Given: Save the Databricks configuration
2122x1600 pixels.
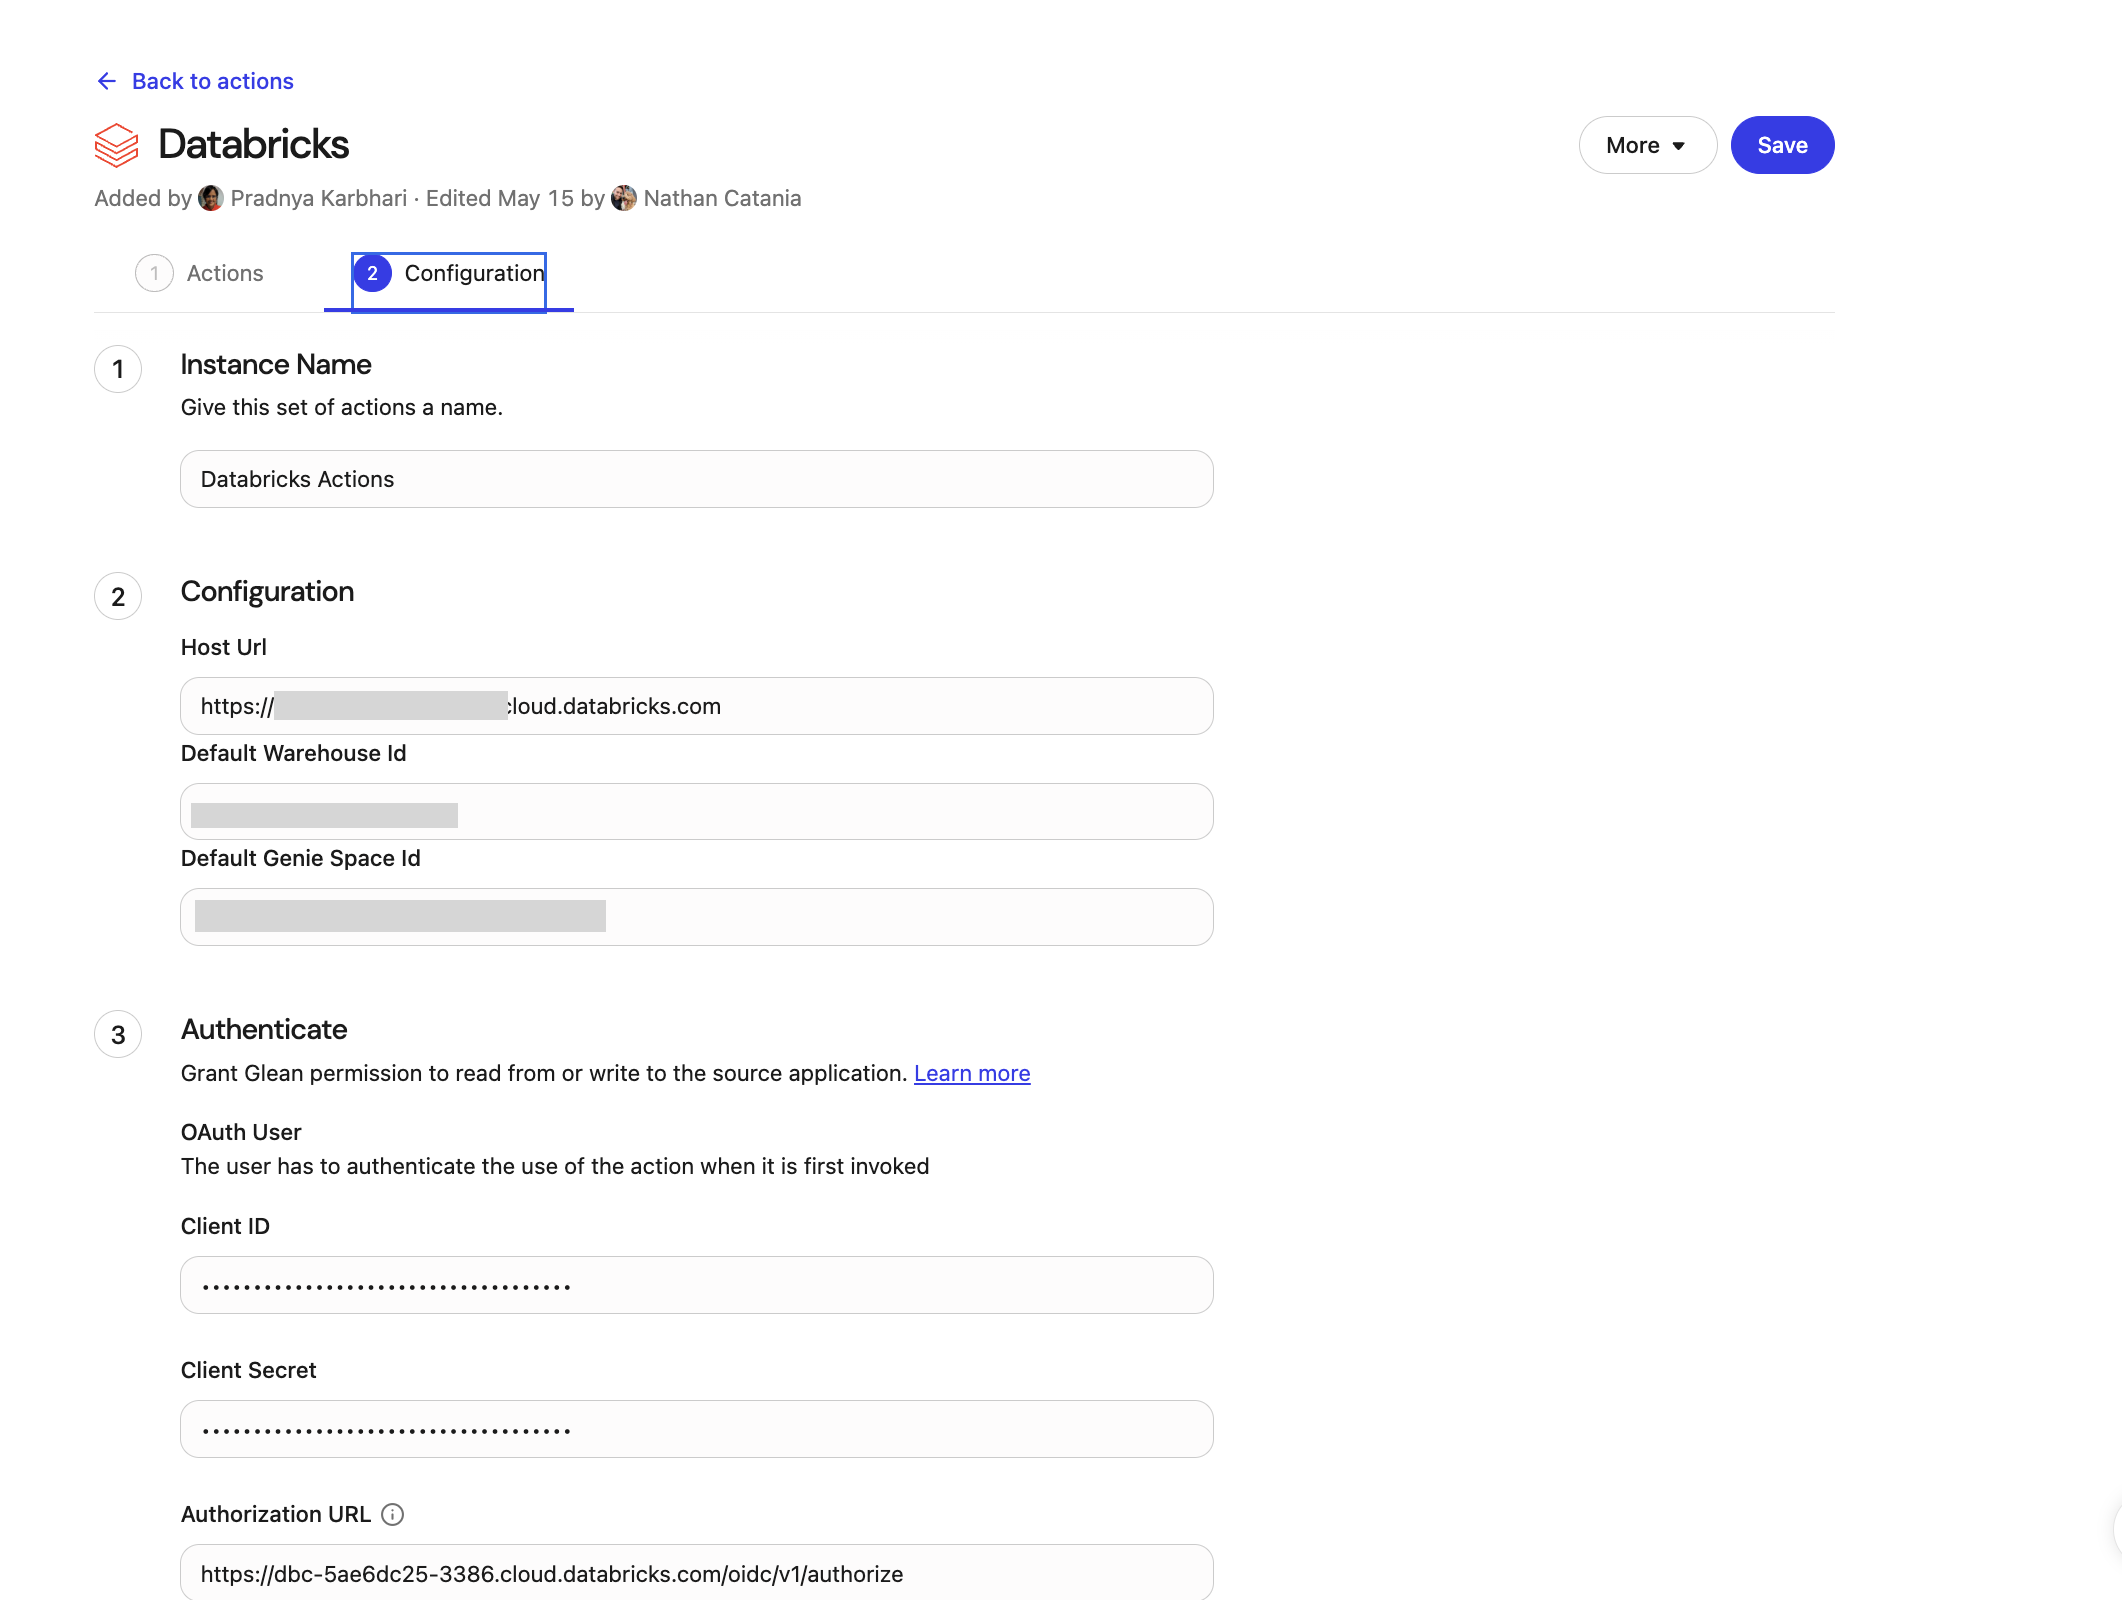Looking at the screenshot, I should (x=1782, y=145).
